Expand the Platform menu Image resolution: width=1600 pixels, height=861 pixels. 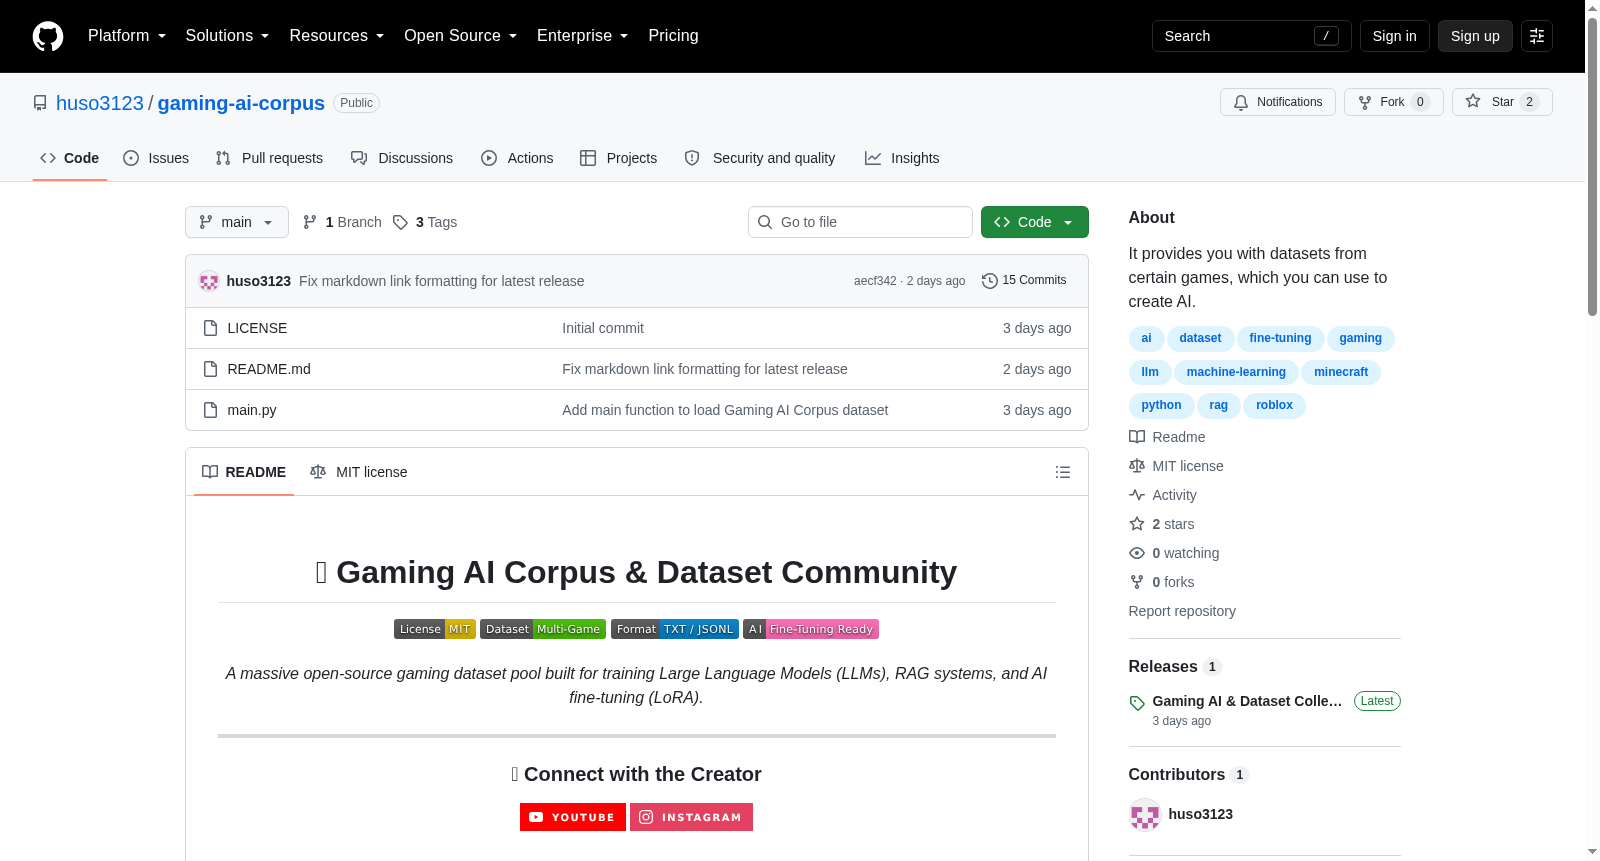(127, 36)
